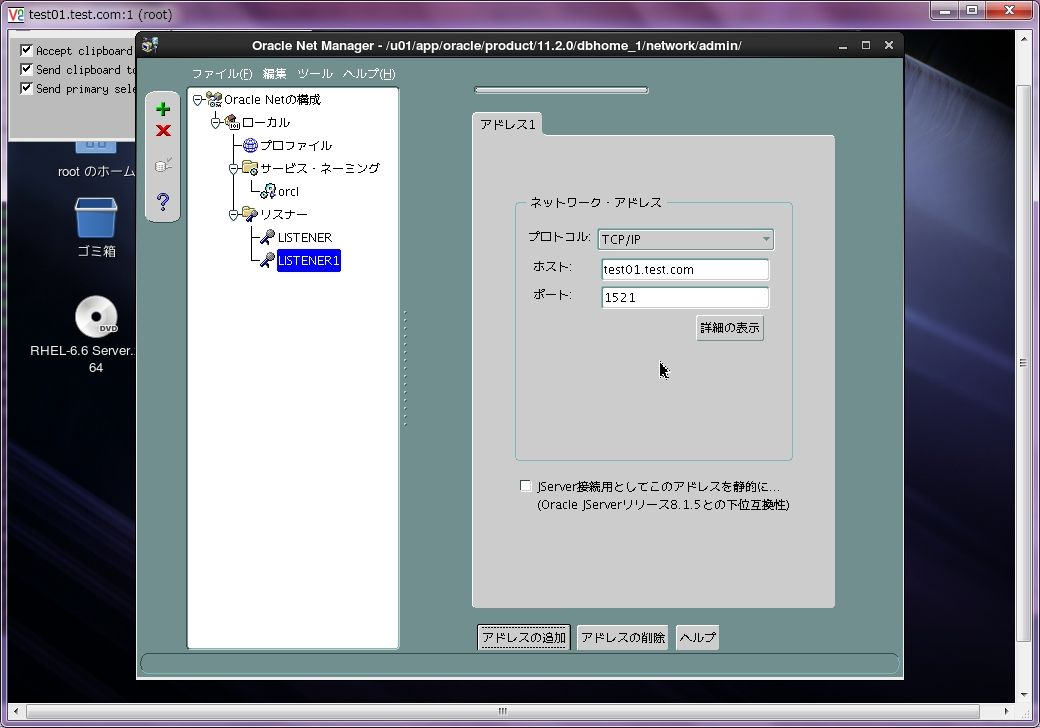Click the Local node icon in tree

[x=232, y=123]
